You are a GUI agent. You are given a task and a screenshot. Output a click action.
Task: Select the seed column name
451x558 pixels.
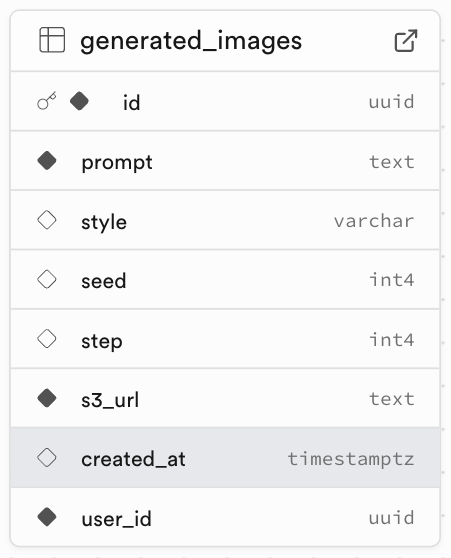point(104,281)
